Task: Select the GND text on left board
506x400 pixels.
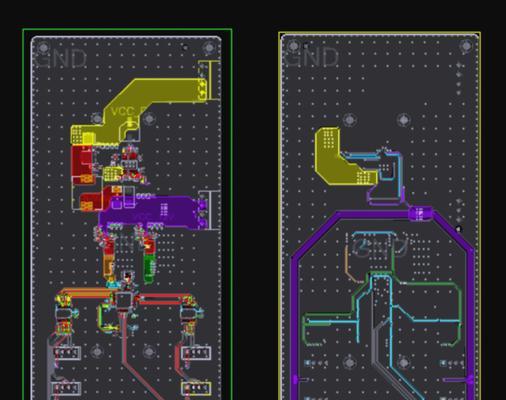Action: coord(61,59)
